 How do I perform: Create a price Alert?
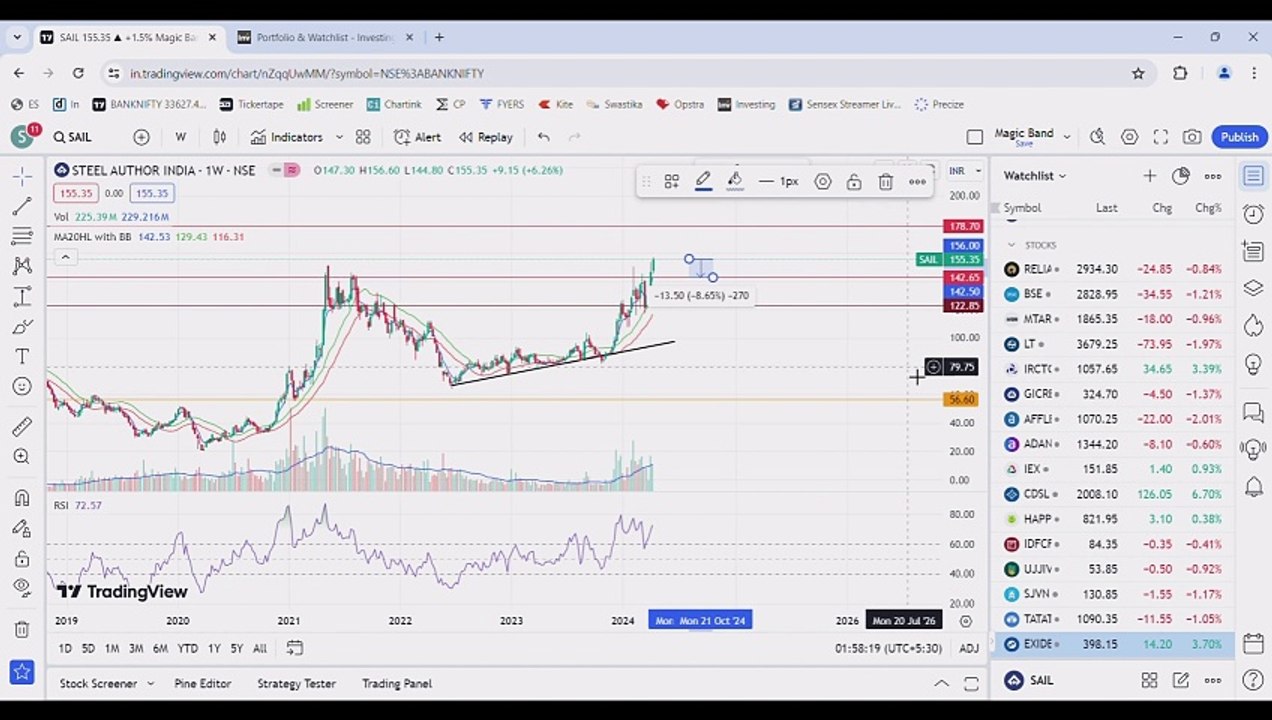click(x=417, y=137)
